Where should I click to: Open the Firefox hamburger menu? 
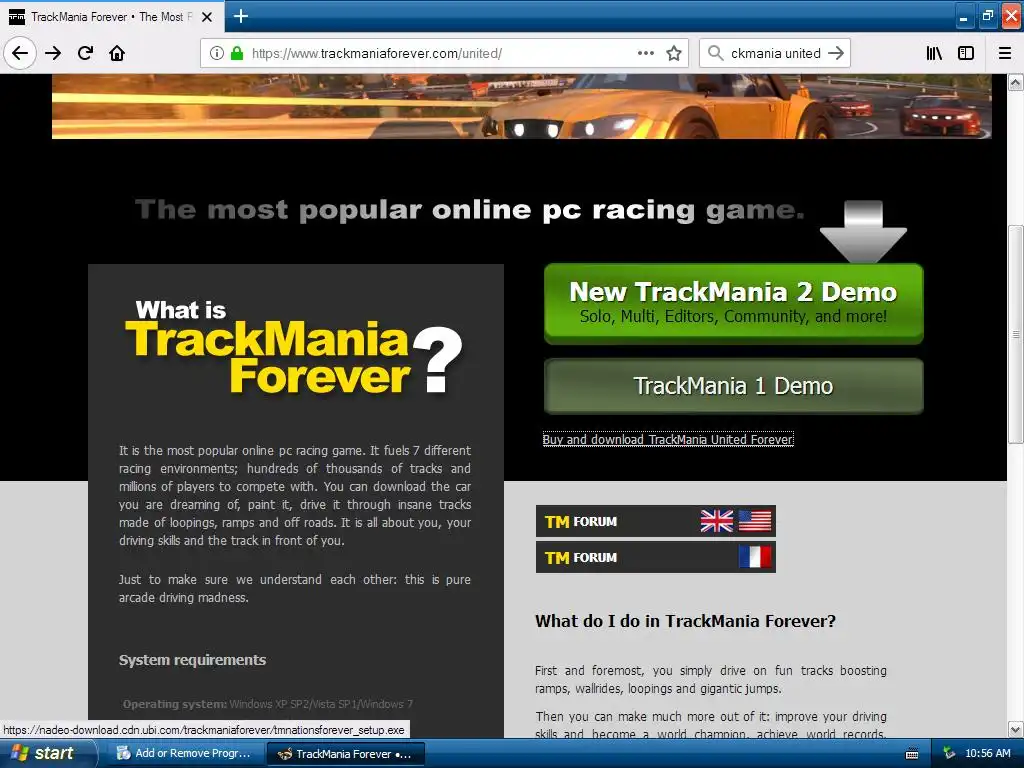coord(1005,53)
